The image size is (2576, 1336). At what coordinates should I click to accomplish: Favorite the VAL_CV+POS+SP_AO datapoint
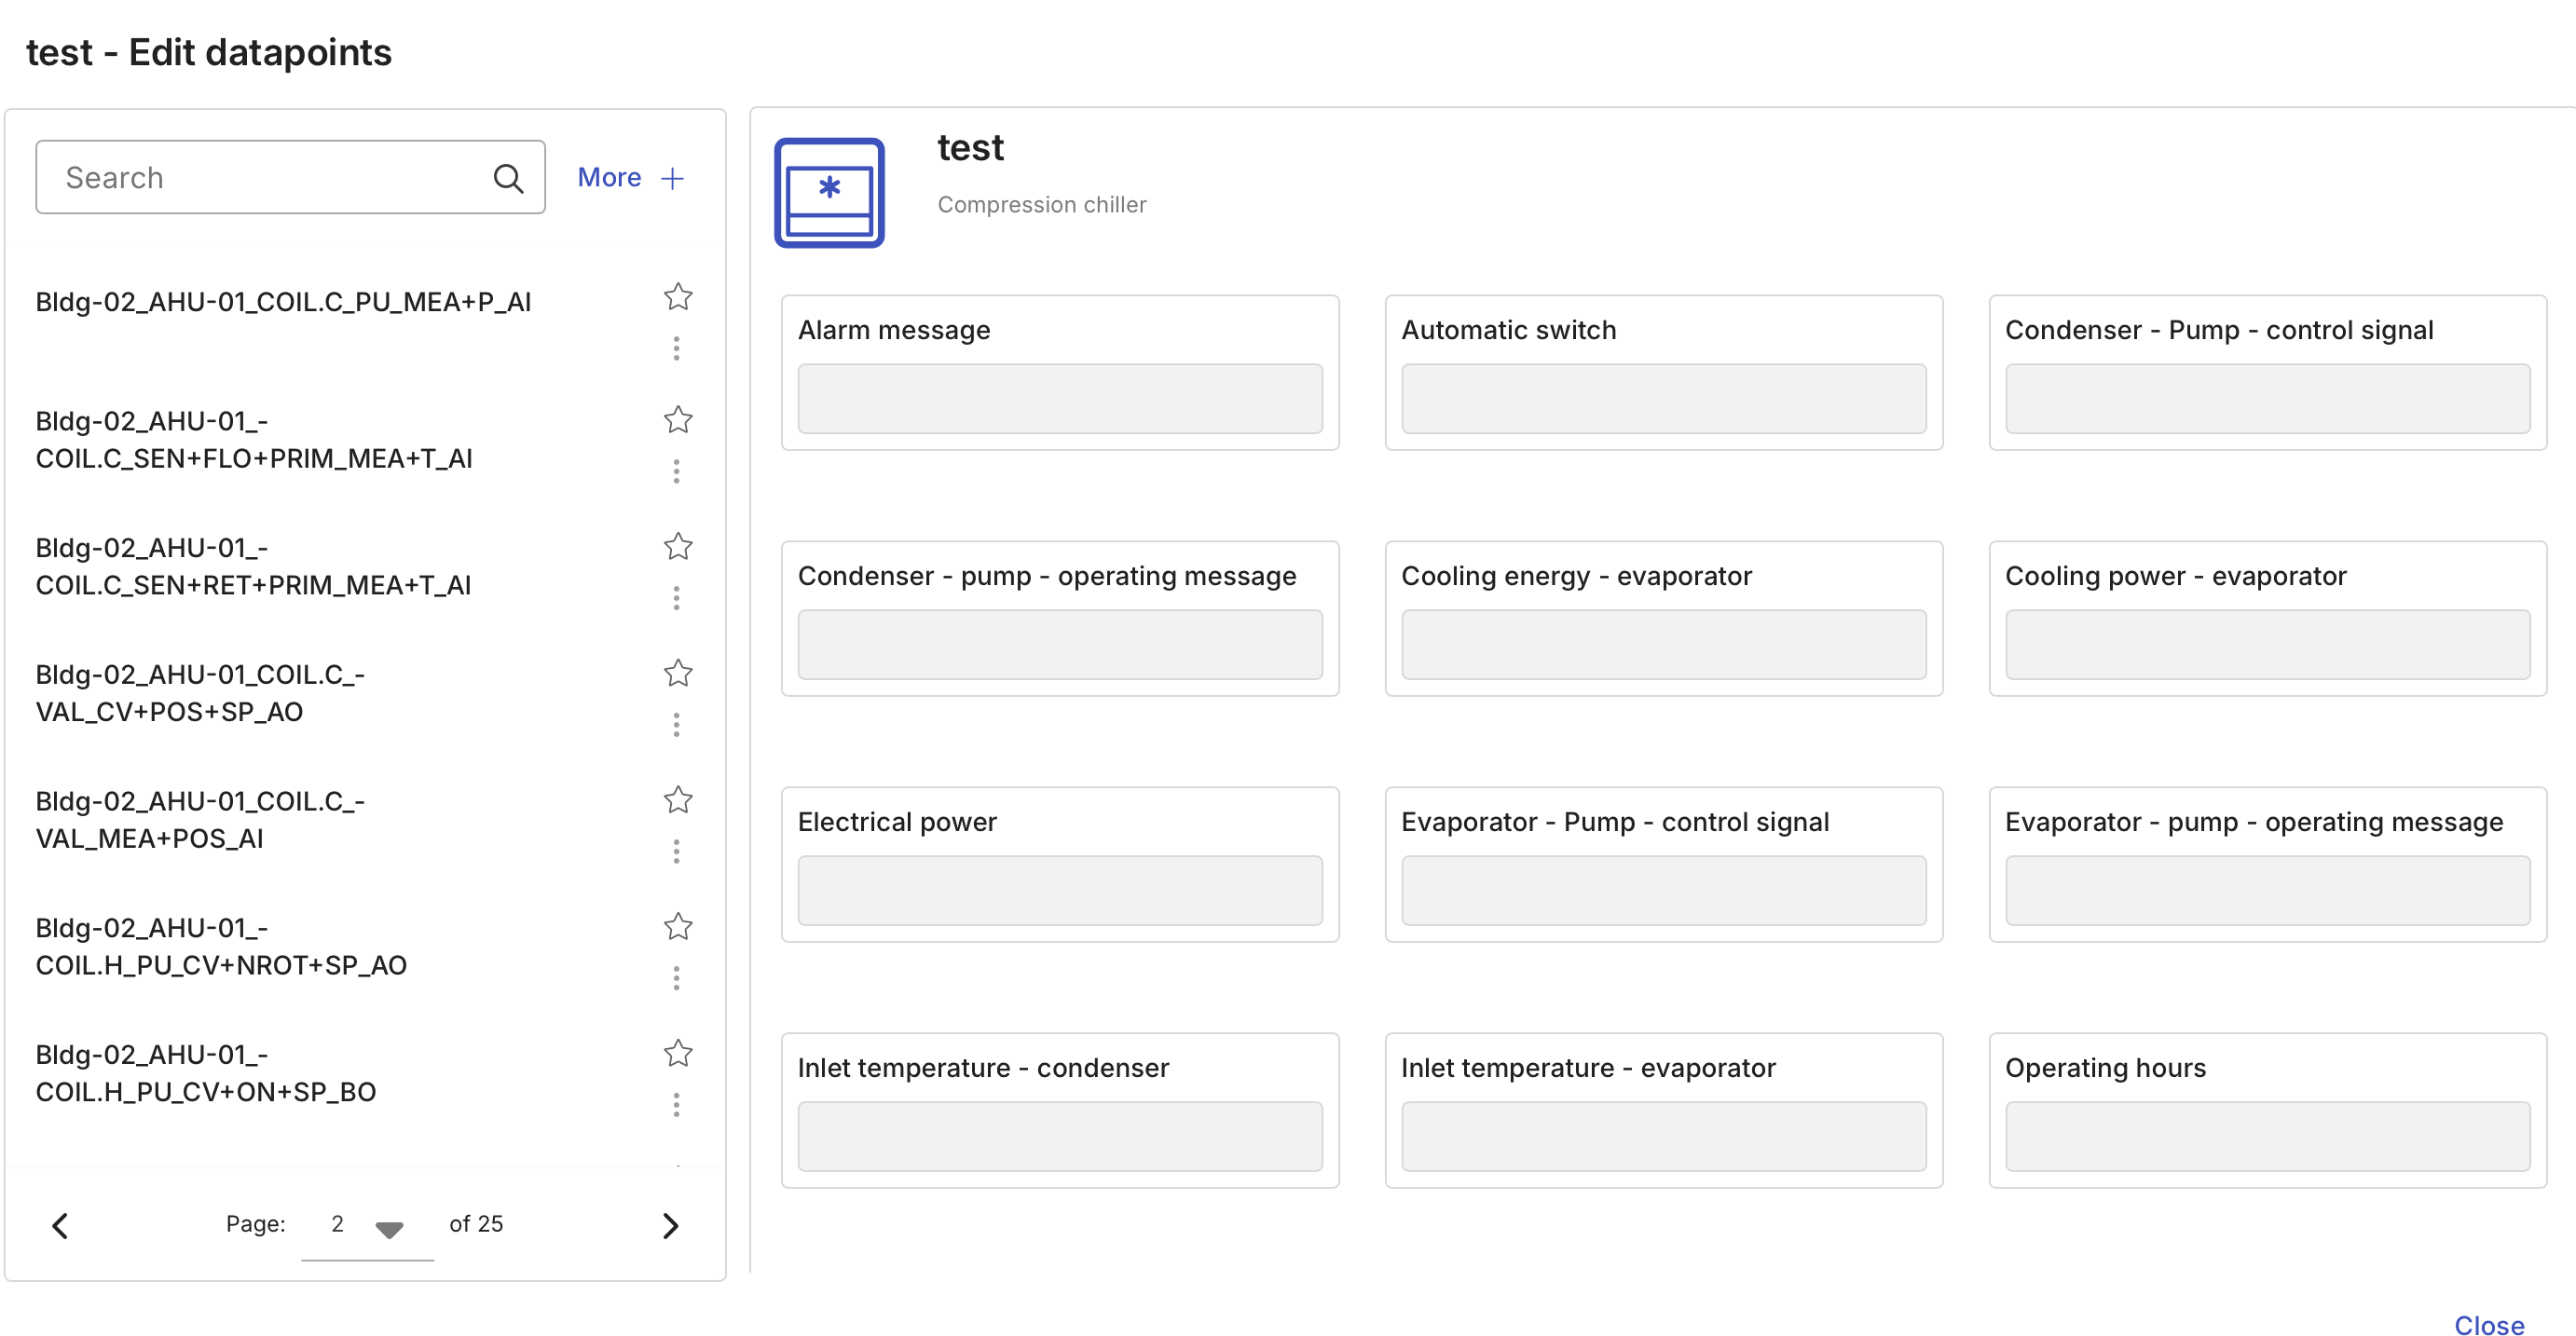[x=678, y=673]
